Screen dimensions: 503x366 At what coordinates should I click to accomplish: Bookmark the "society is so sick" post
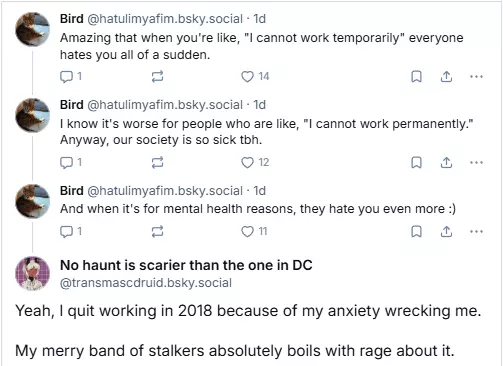(416, 163)
